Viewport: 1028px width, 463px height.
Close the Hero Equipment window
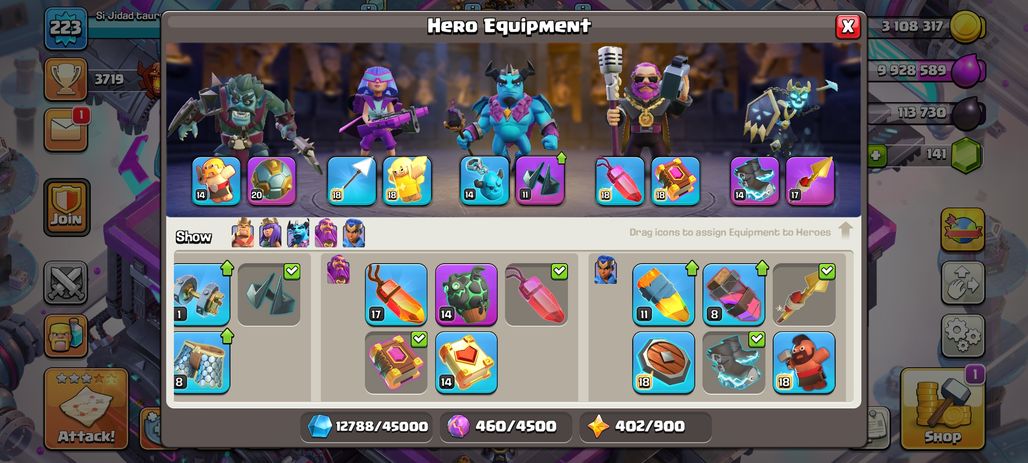tap(848, 26)
